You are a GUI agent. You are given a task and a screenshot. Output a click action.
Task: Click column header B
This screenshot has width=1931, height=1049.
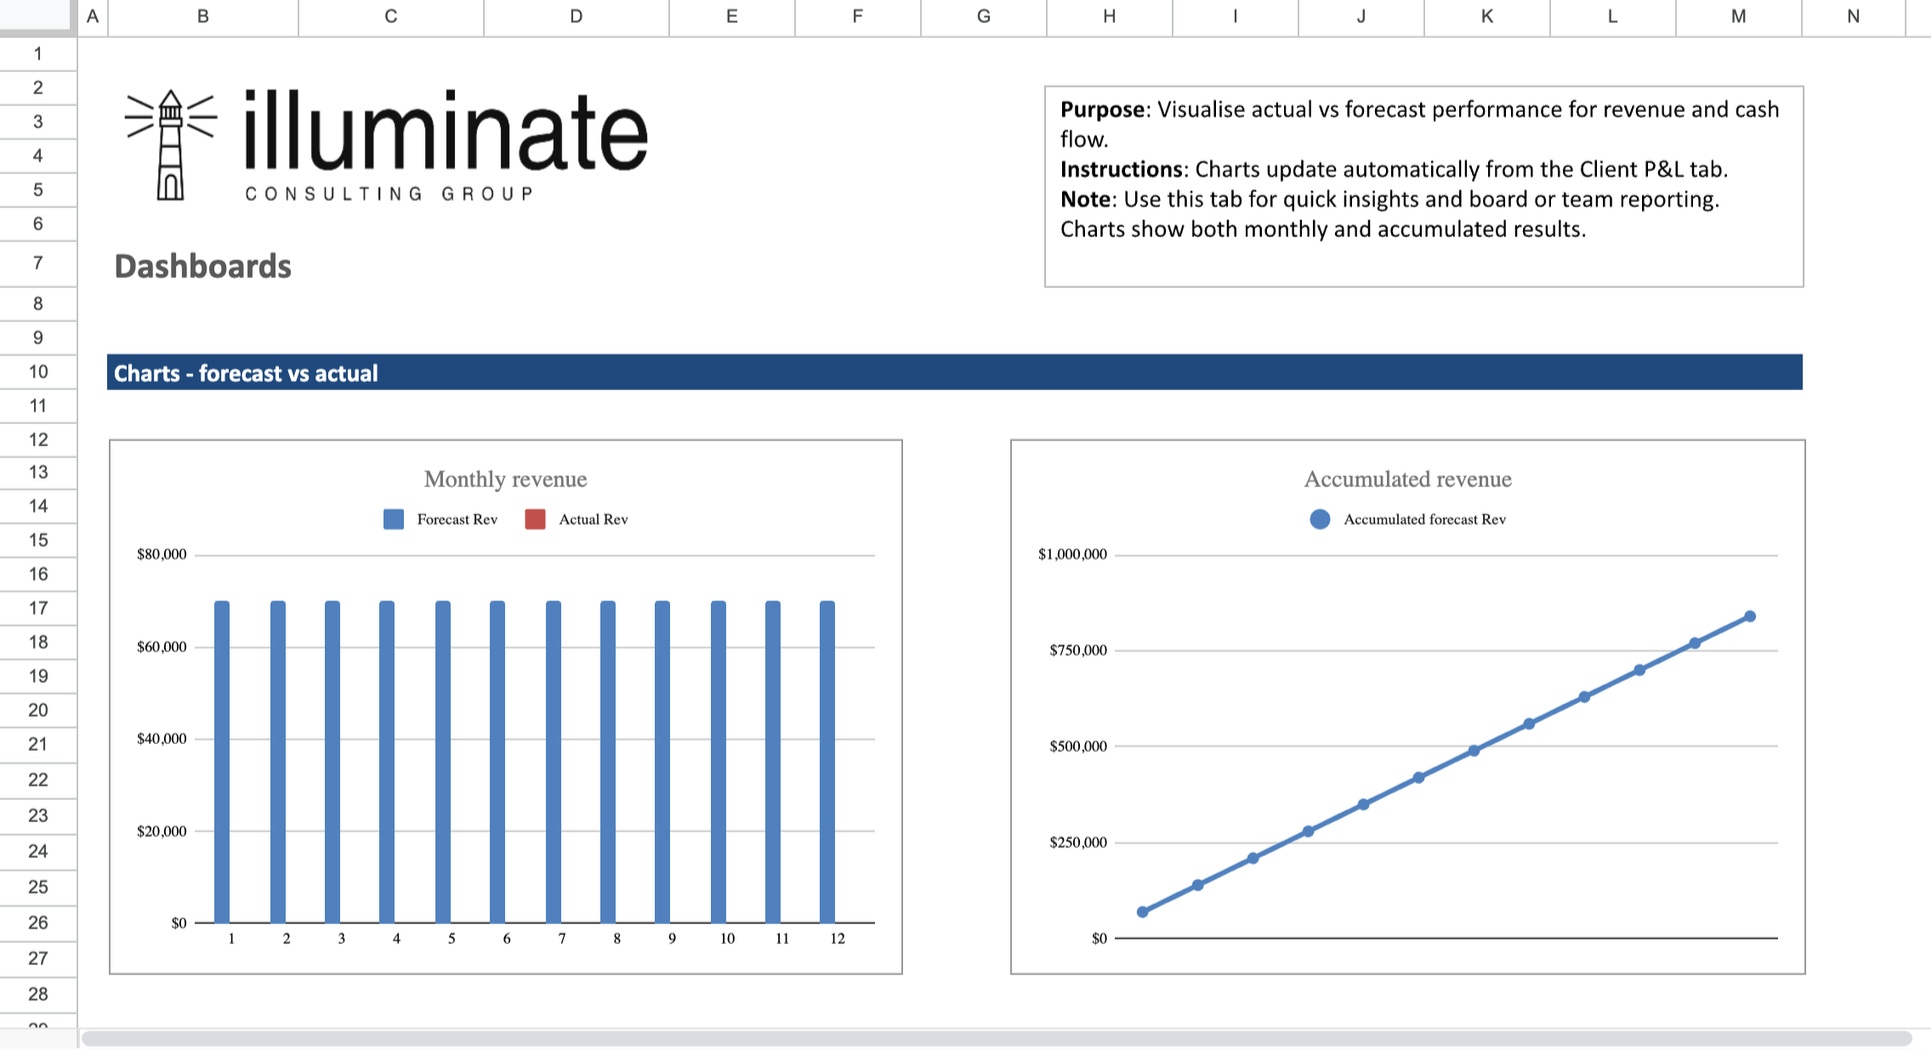[x=202, y=16]
